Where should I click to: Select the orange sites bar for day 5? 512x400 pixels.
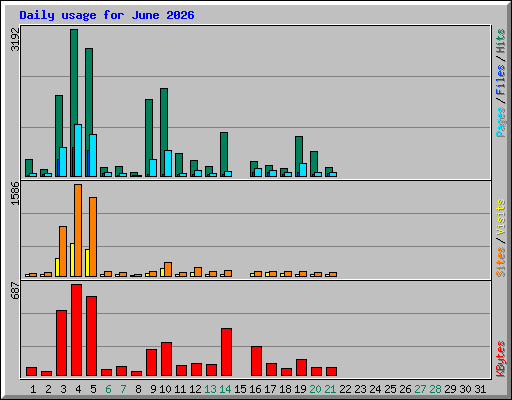coord(93,237)
